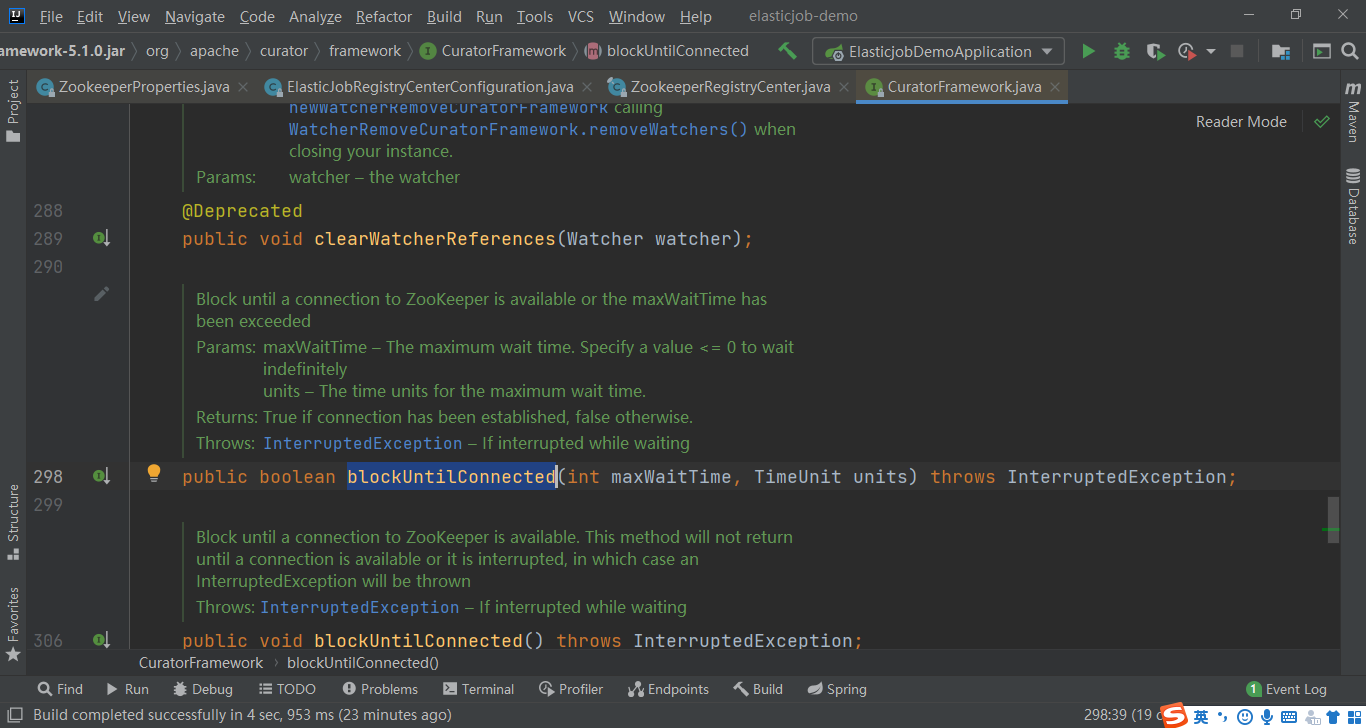Switch to ElasticJobRegistryCenterConfiguration.java tab
The width and height of the screenshot is (1366, 728).
point(430,87)
